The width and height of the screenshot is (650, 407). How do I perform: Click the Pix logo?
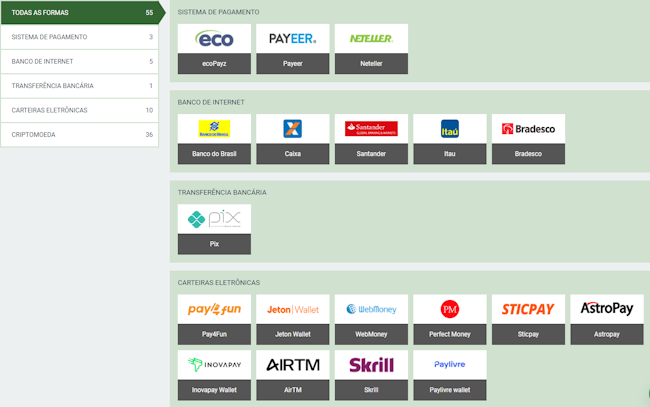click(x=214, y=219)
